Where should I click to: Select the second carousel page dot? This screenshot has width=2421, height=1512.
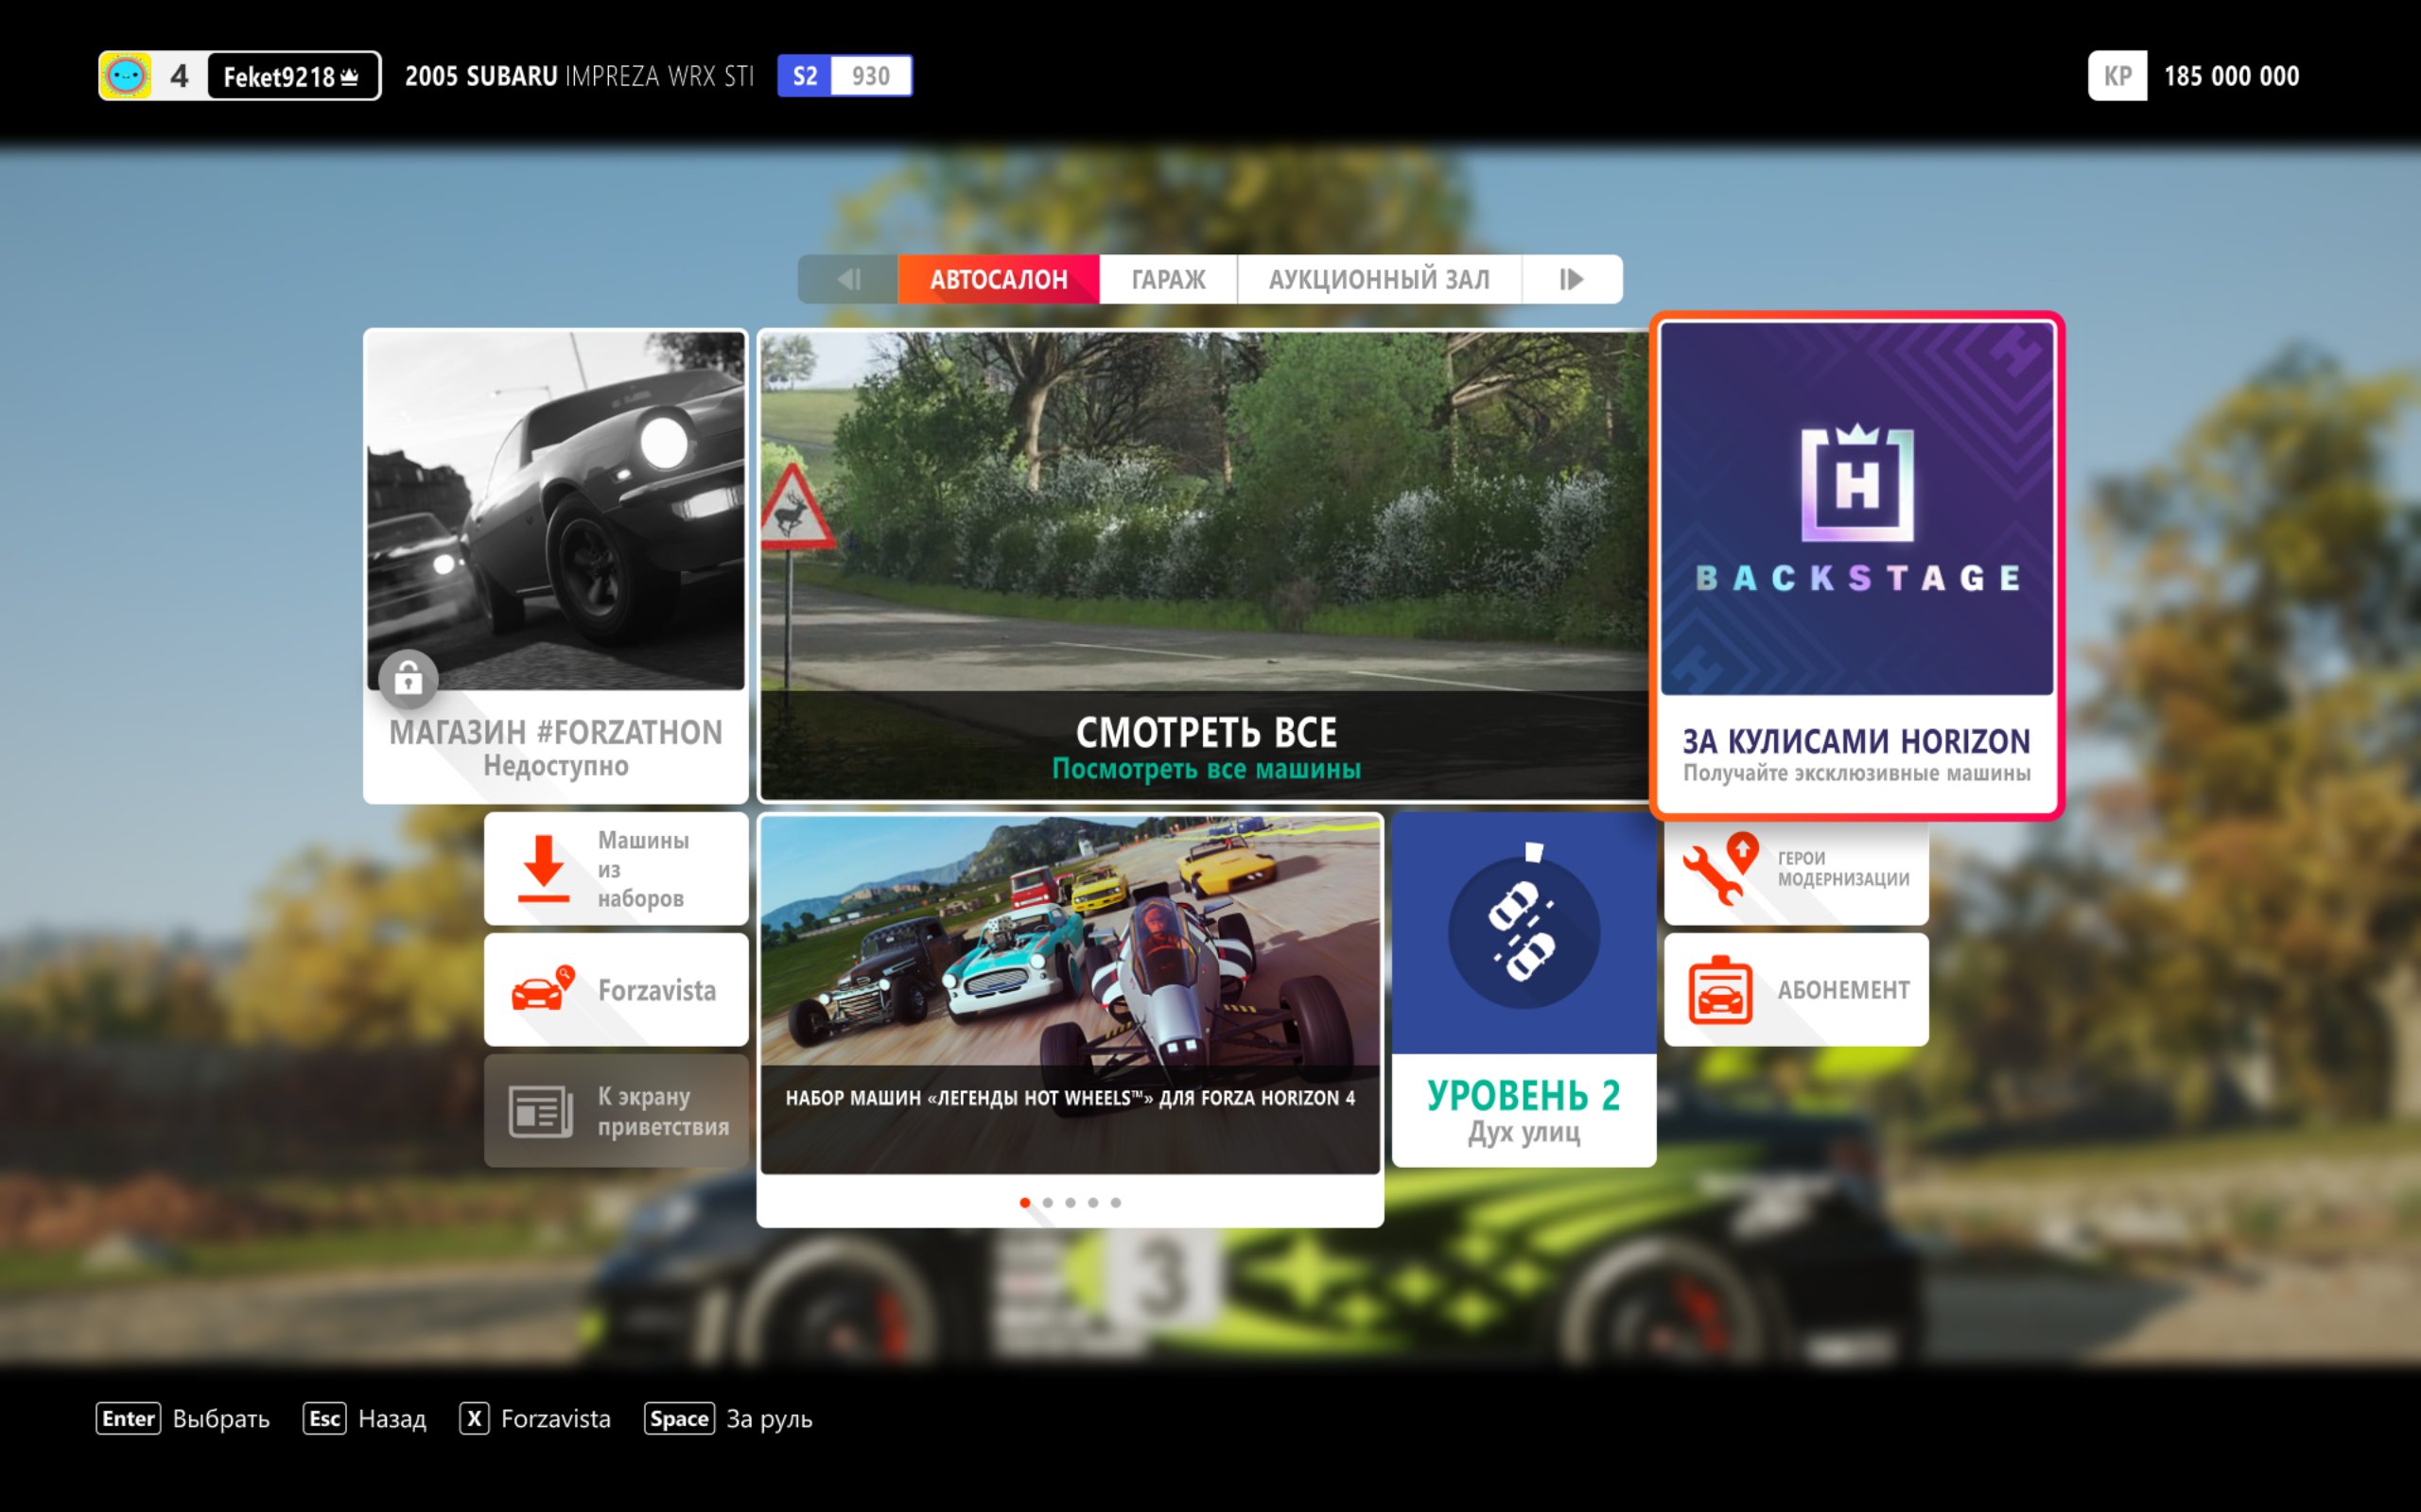click(1048, 1202)
